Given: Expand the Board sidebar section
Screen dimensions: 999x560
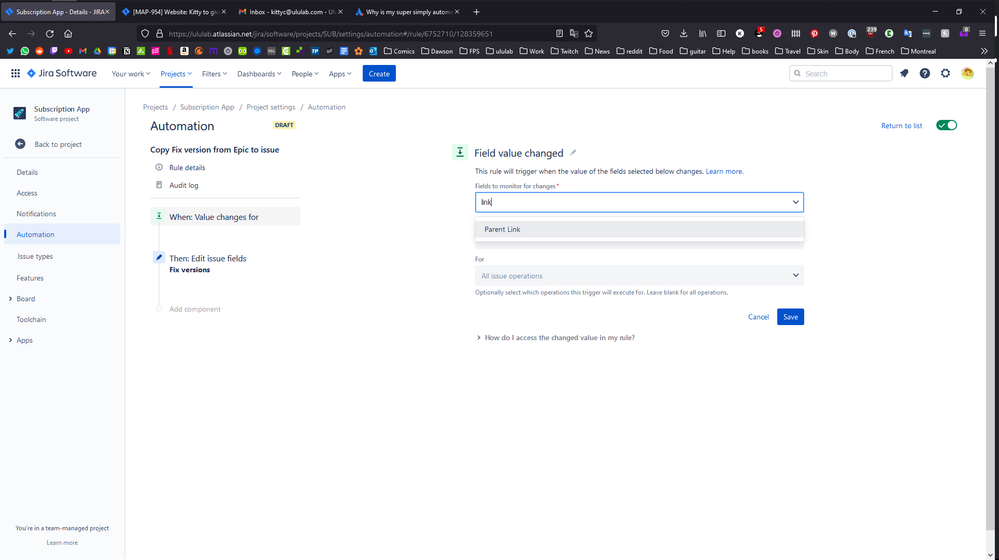Looking at the screenshot, I should point(10,299).
